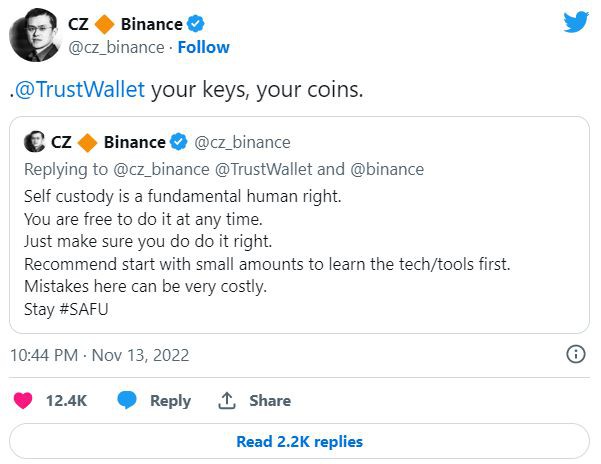Screen dimensions: 601x464
Task: Click the share upload arrow icon
Action: [x=227, y=400]
